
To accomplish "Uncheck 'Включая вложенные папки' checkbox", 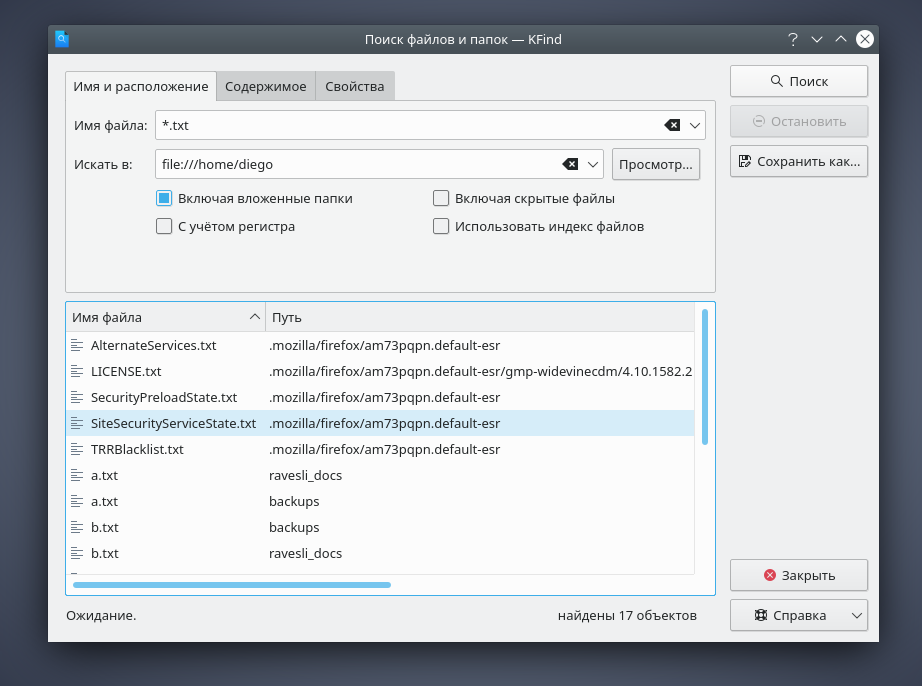I will pyautogui.click(x=165, y=198).
